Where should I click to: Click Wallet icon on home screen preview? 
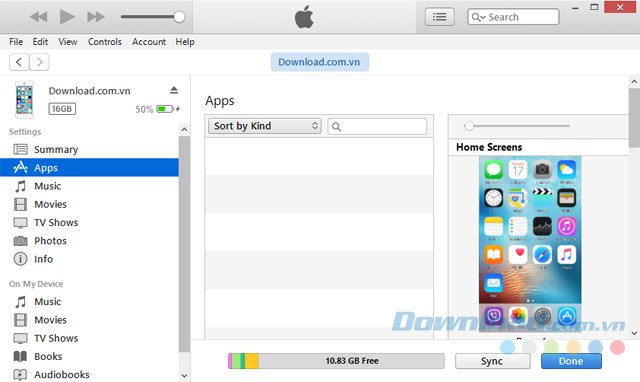(x=567, y=198)
